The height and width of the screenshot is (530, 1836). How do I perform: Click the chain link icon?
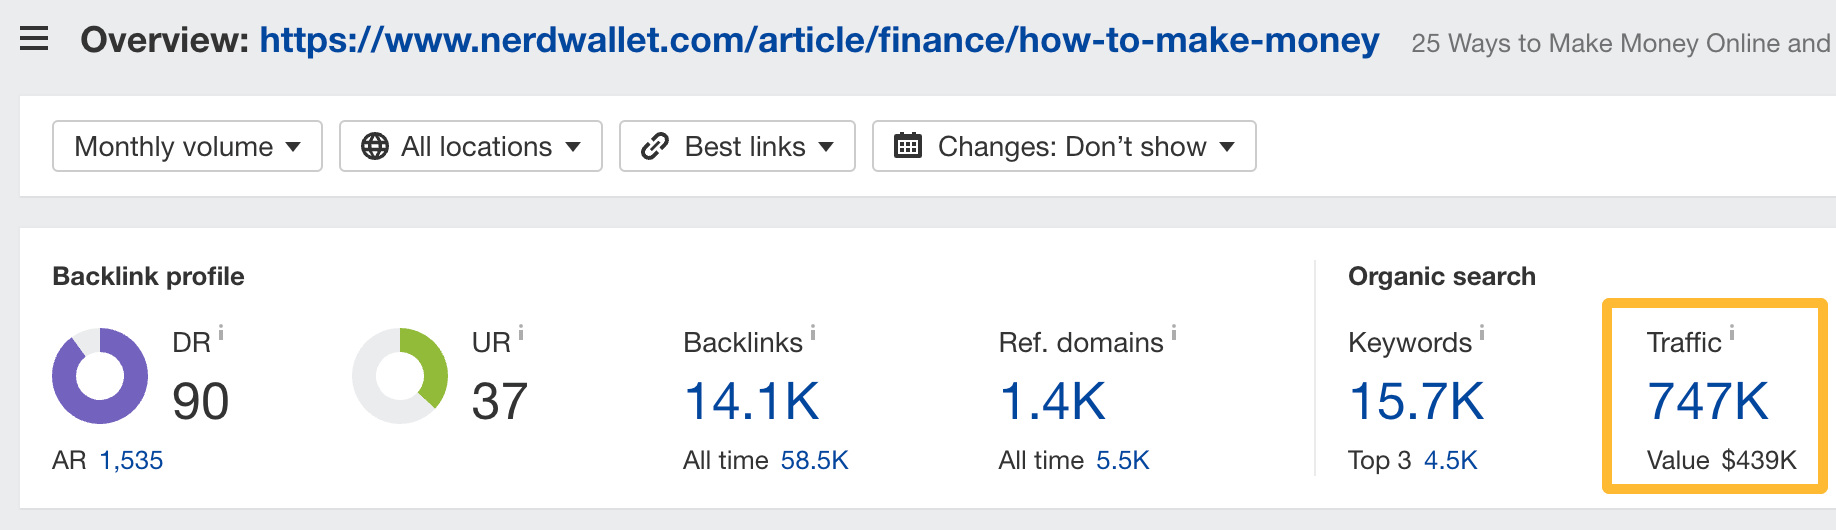(x=655, y=146)
